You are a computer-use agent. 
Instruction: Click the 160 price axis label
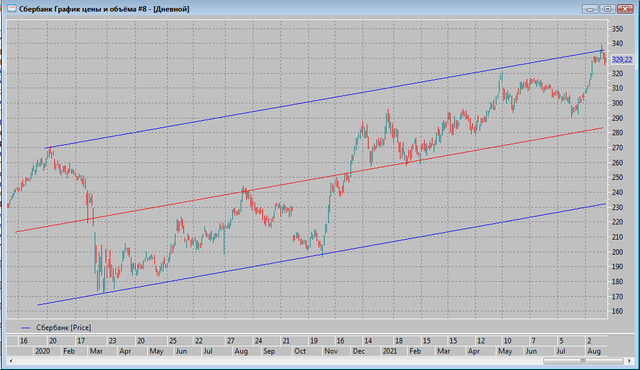click(x=618, y=311)
